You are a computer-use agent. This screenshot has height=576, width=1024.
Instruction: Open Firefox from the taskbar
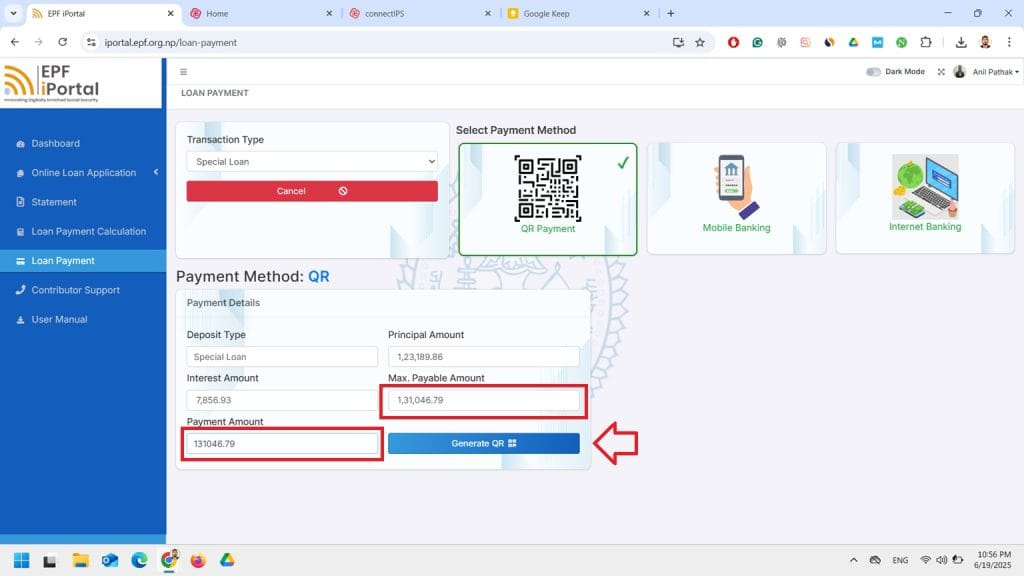coord(198,560)
